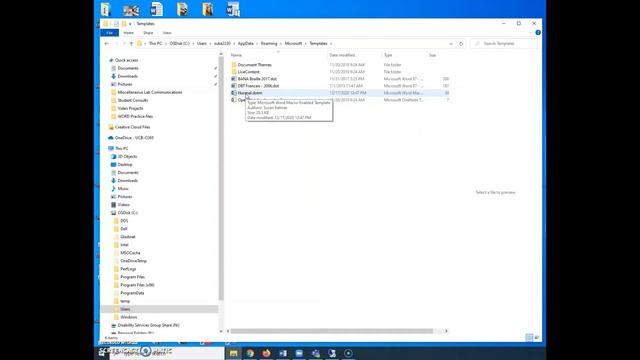Open the Video Projects folder
This screenshot has height=360, width=640.
pyautogui.click(x=130, y=109)
